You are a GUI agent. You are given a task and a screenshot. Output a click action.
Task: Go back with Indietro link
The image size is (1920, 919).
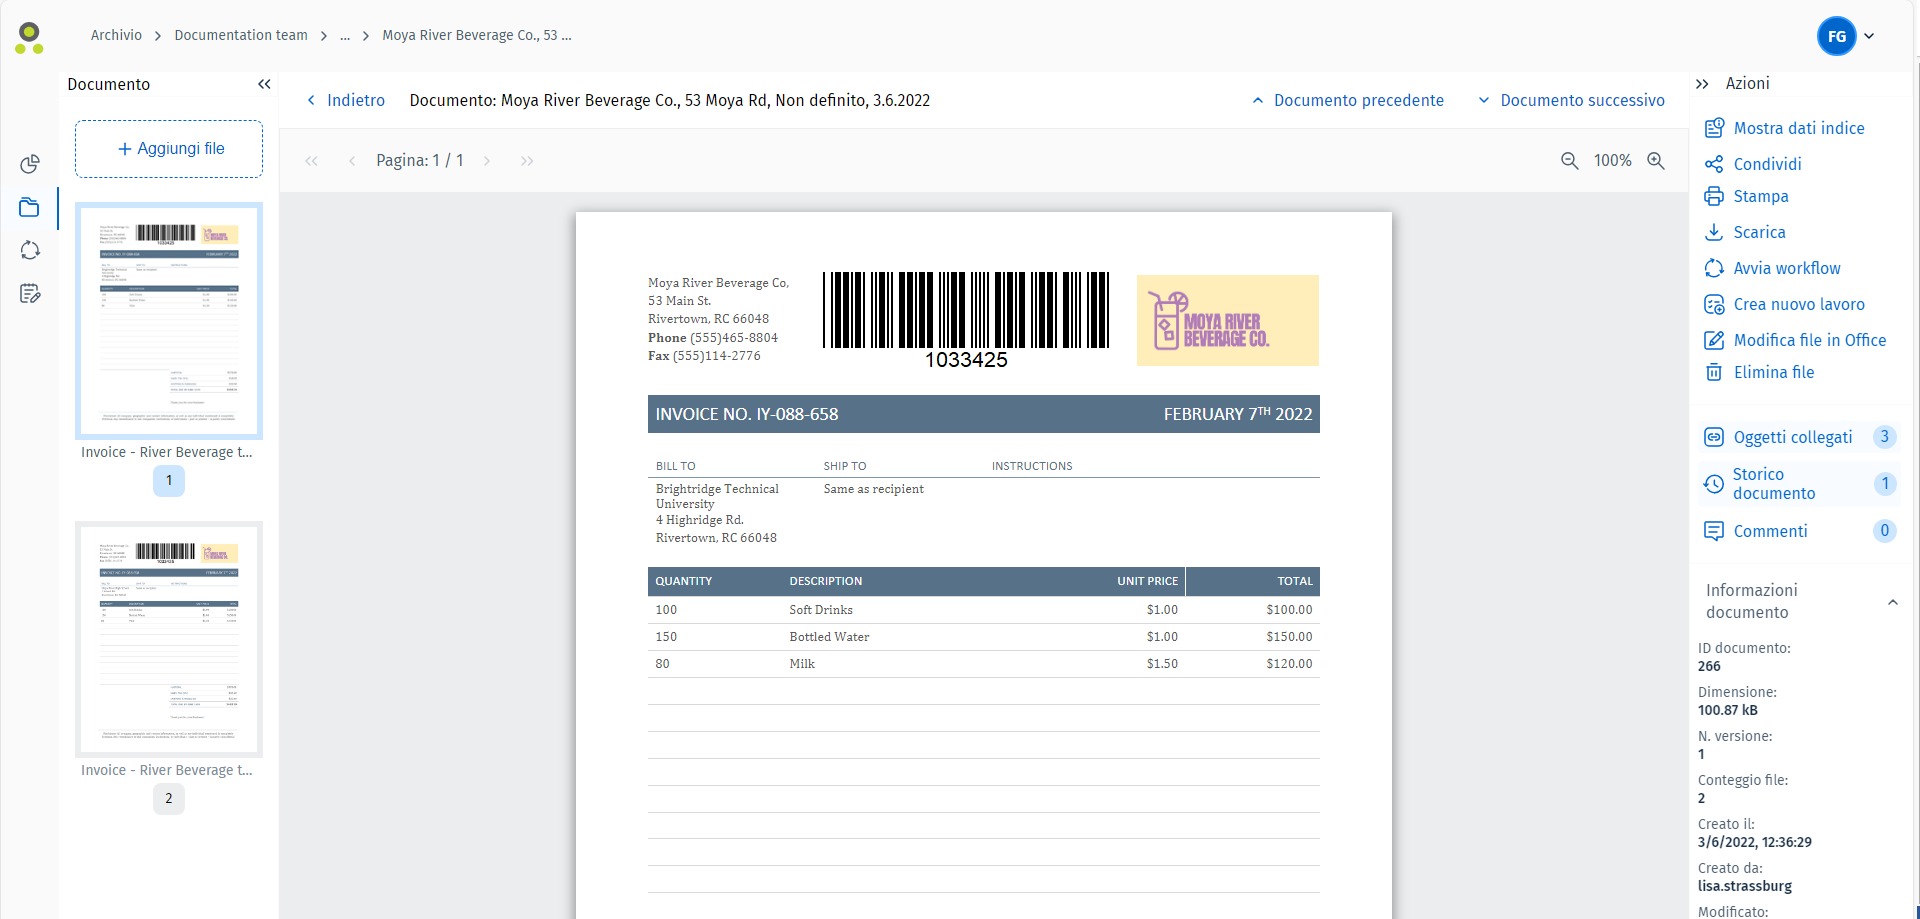(x=346, y=100)
